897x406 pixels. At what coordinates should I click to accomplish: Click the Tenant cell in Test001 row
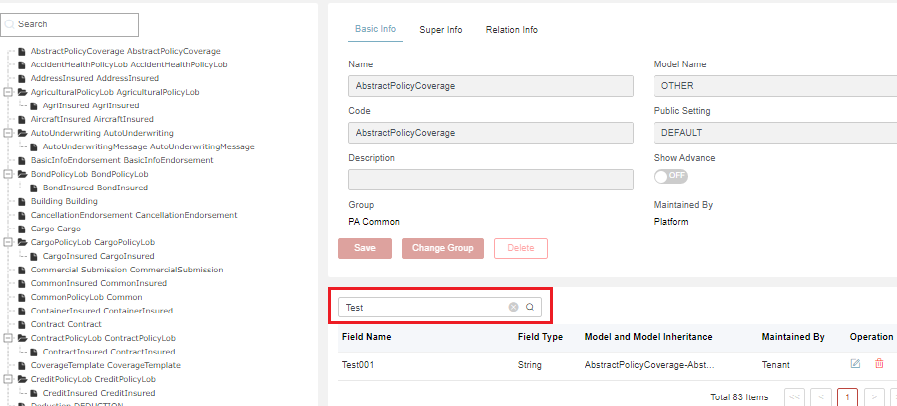pyautogui.click(x=776, y=364)
